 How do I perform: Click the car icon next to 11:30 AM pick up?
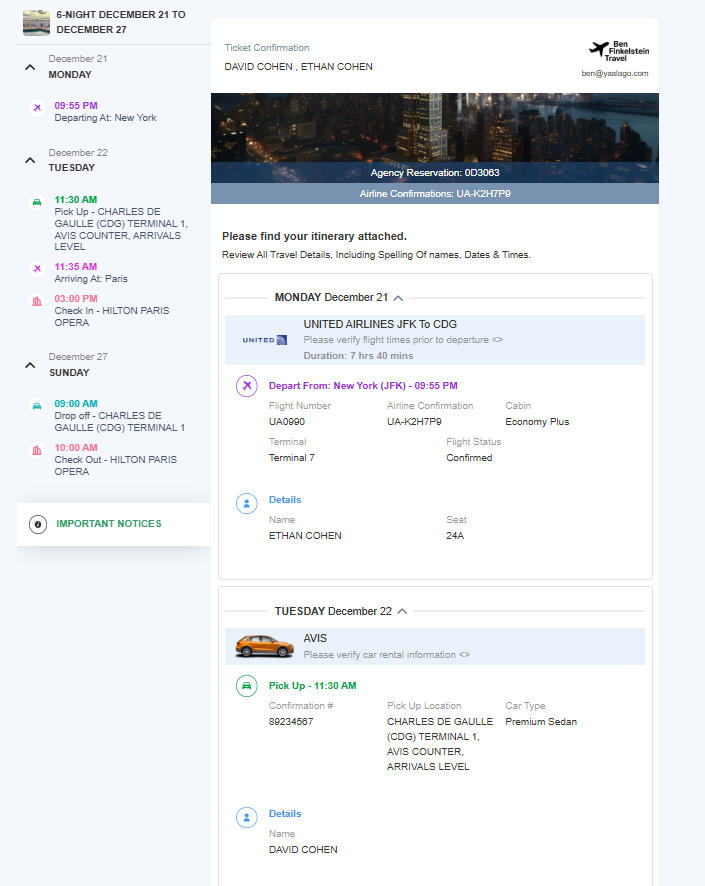point(37,202)
